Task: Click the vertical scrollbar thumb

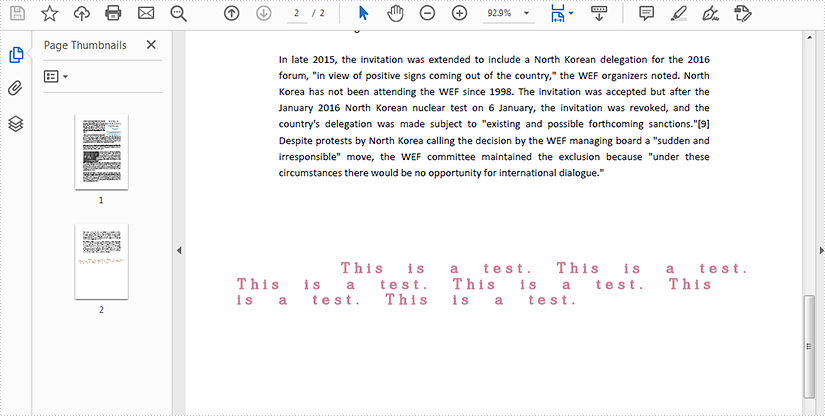Action: (x=809, y=347)
